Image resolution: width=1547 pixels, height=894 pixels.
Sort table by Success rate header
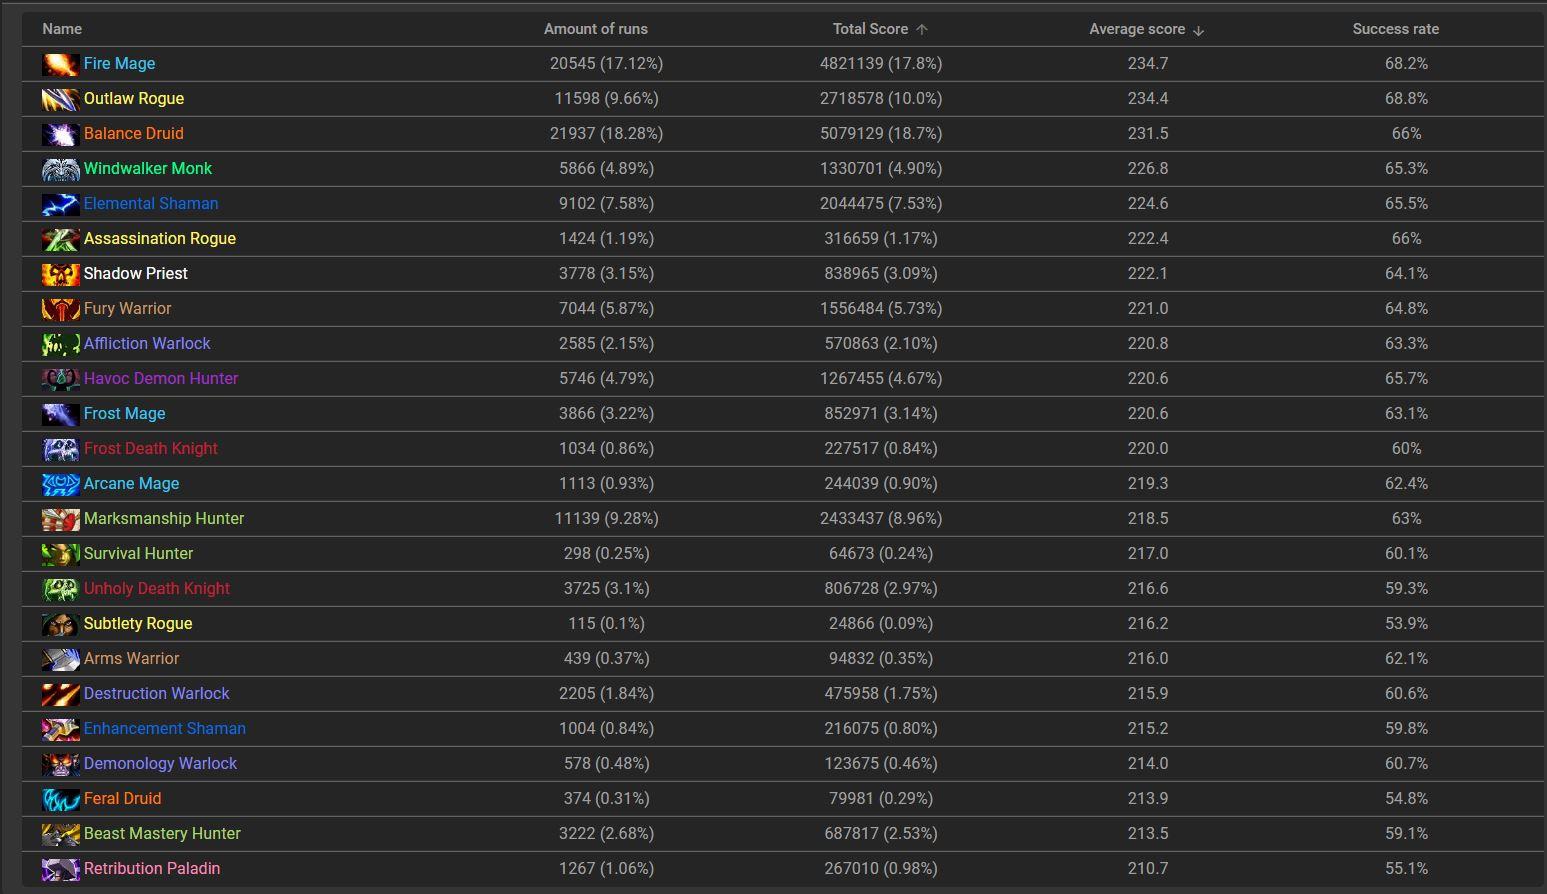(x=1395, y=29)
